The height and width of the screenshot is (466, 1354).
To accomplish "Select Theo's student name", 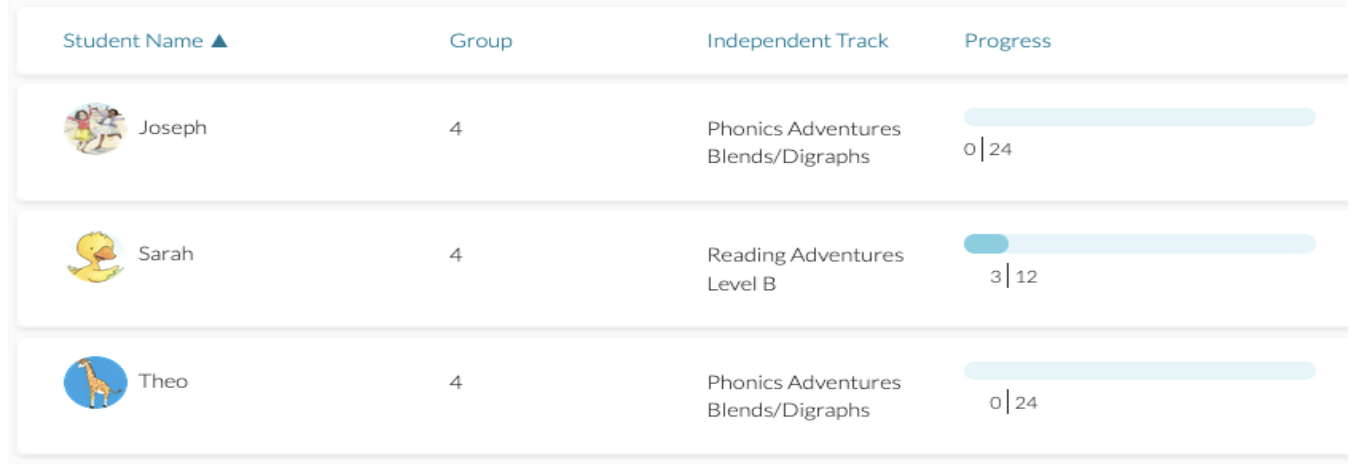I will coord(163,381).
